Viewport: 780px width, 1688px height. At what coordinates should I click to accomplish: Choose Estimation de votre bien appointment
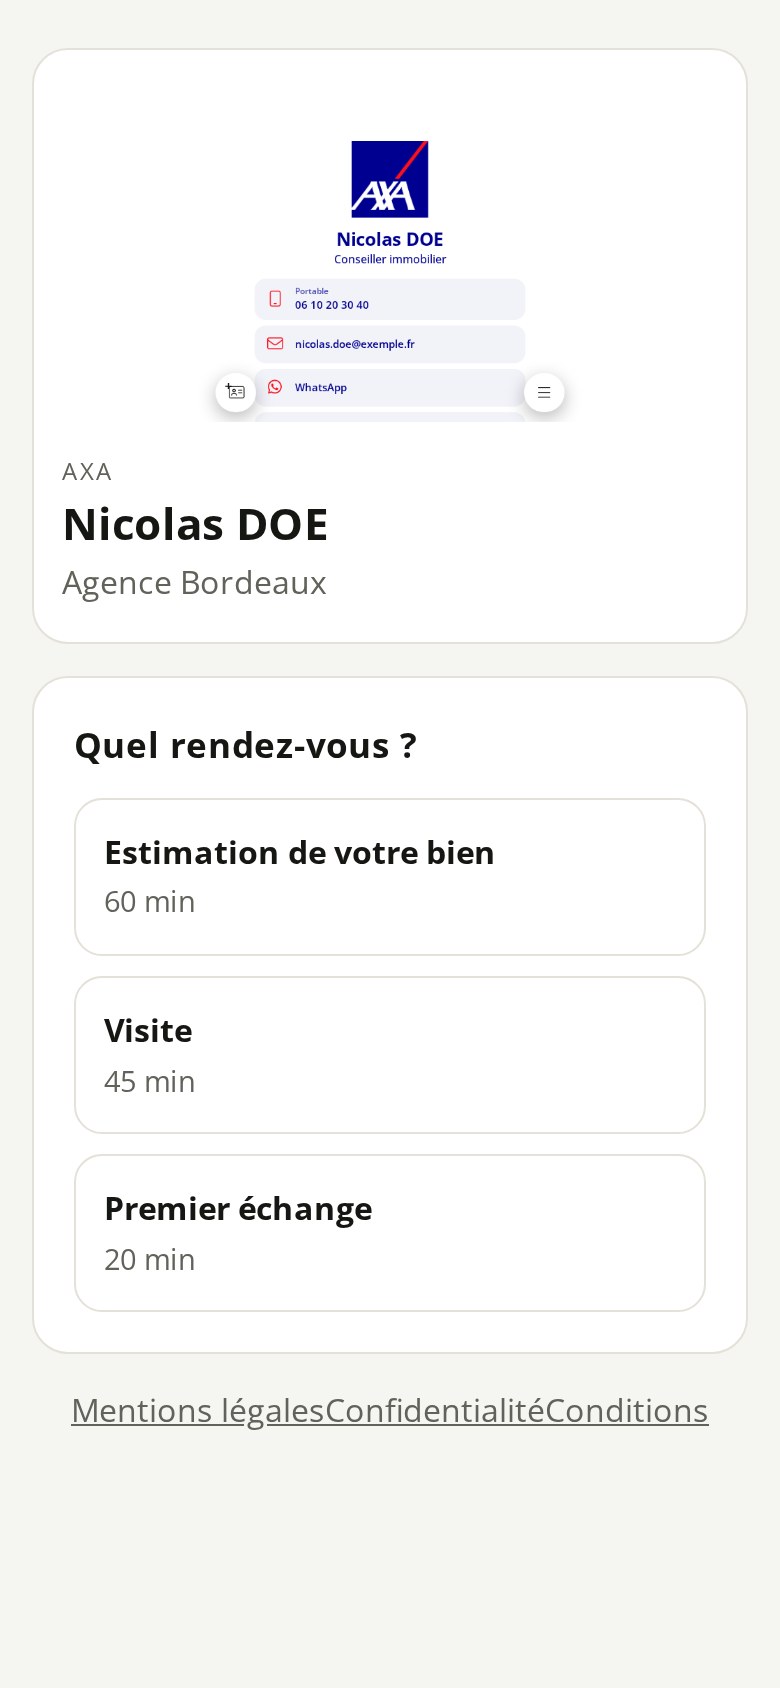point(390,877)
